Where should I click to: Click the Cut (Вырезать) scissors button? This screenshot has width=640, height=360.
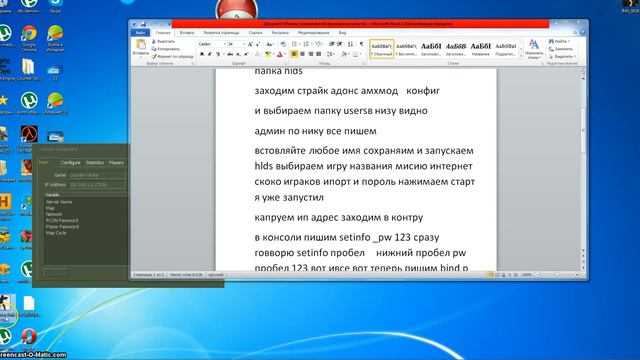(x=163, y=42)
